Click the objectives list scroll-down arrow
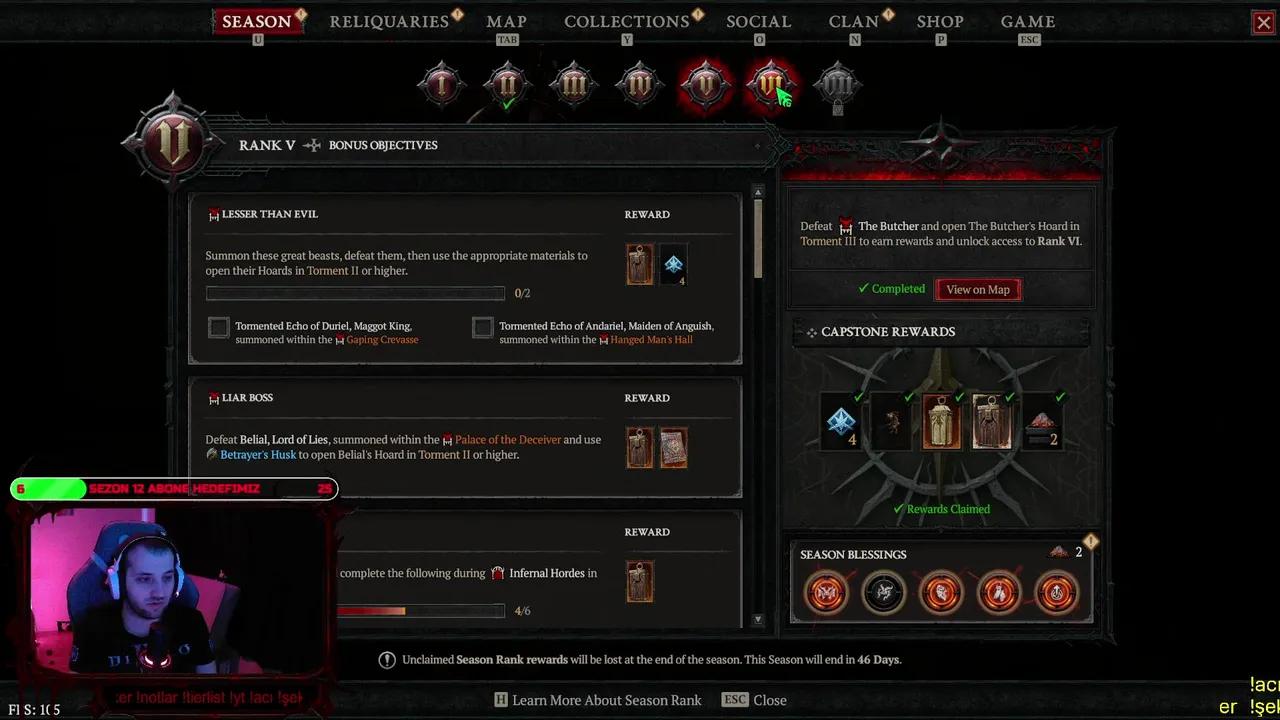The height and width of the screenshot is (720, 1280). point(757,619)
